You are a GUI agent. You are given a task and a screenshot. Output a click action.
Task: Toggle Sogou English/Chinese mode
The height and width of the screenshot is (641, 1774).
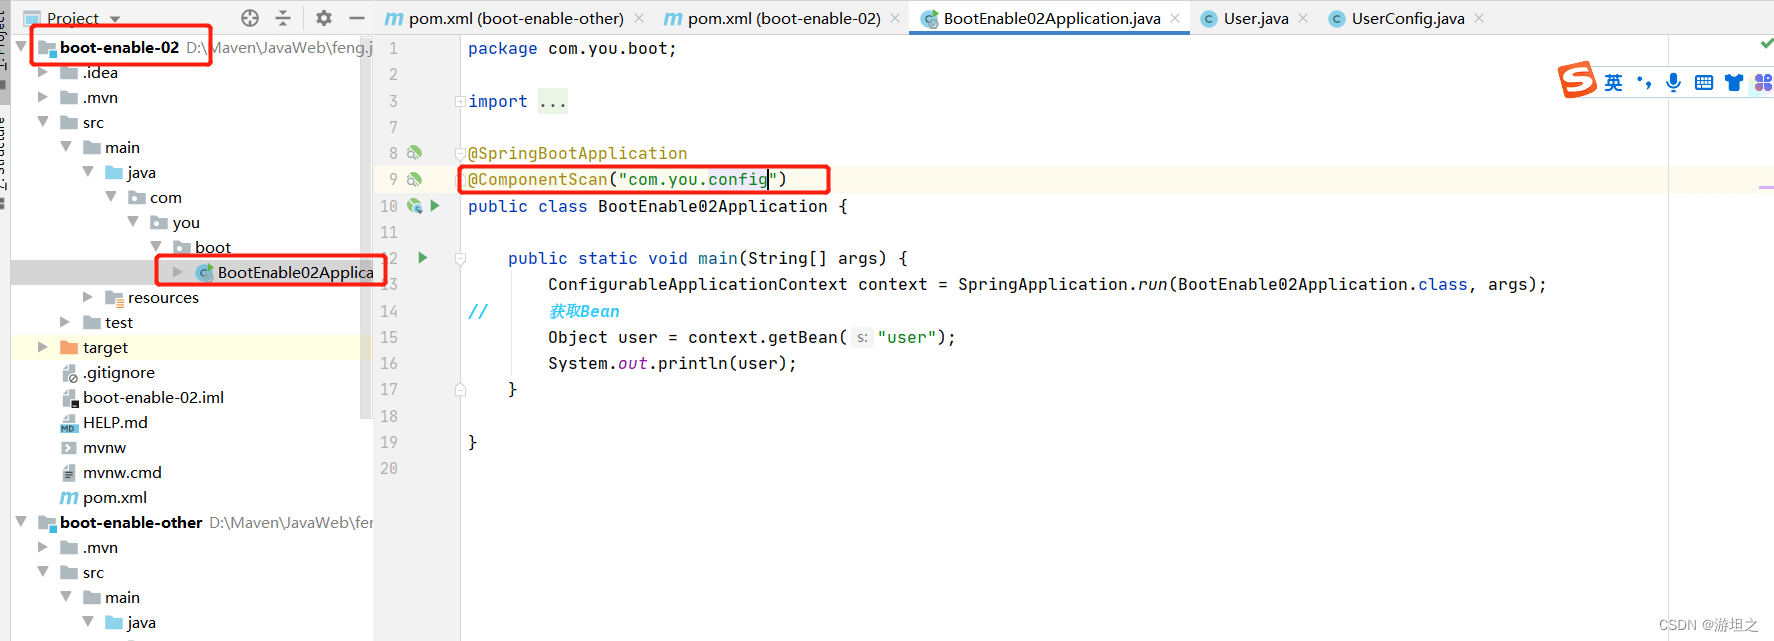1614,83
